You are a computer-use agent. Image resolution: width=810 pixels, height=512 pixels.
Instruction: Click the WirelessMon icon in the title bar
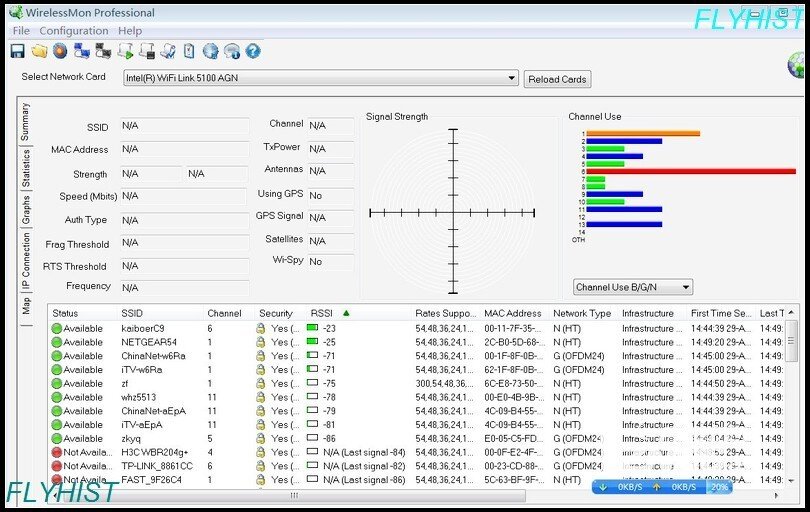pos(16,12)
